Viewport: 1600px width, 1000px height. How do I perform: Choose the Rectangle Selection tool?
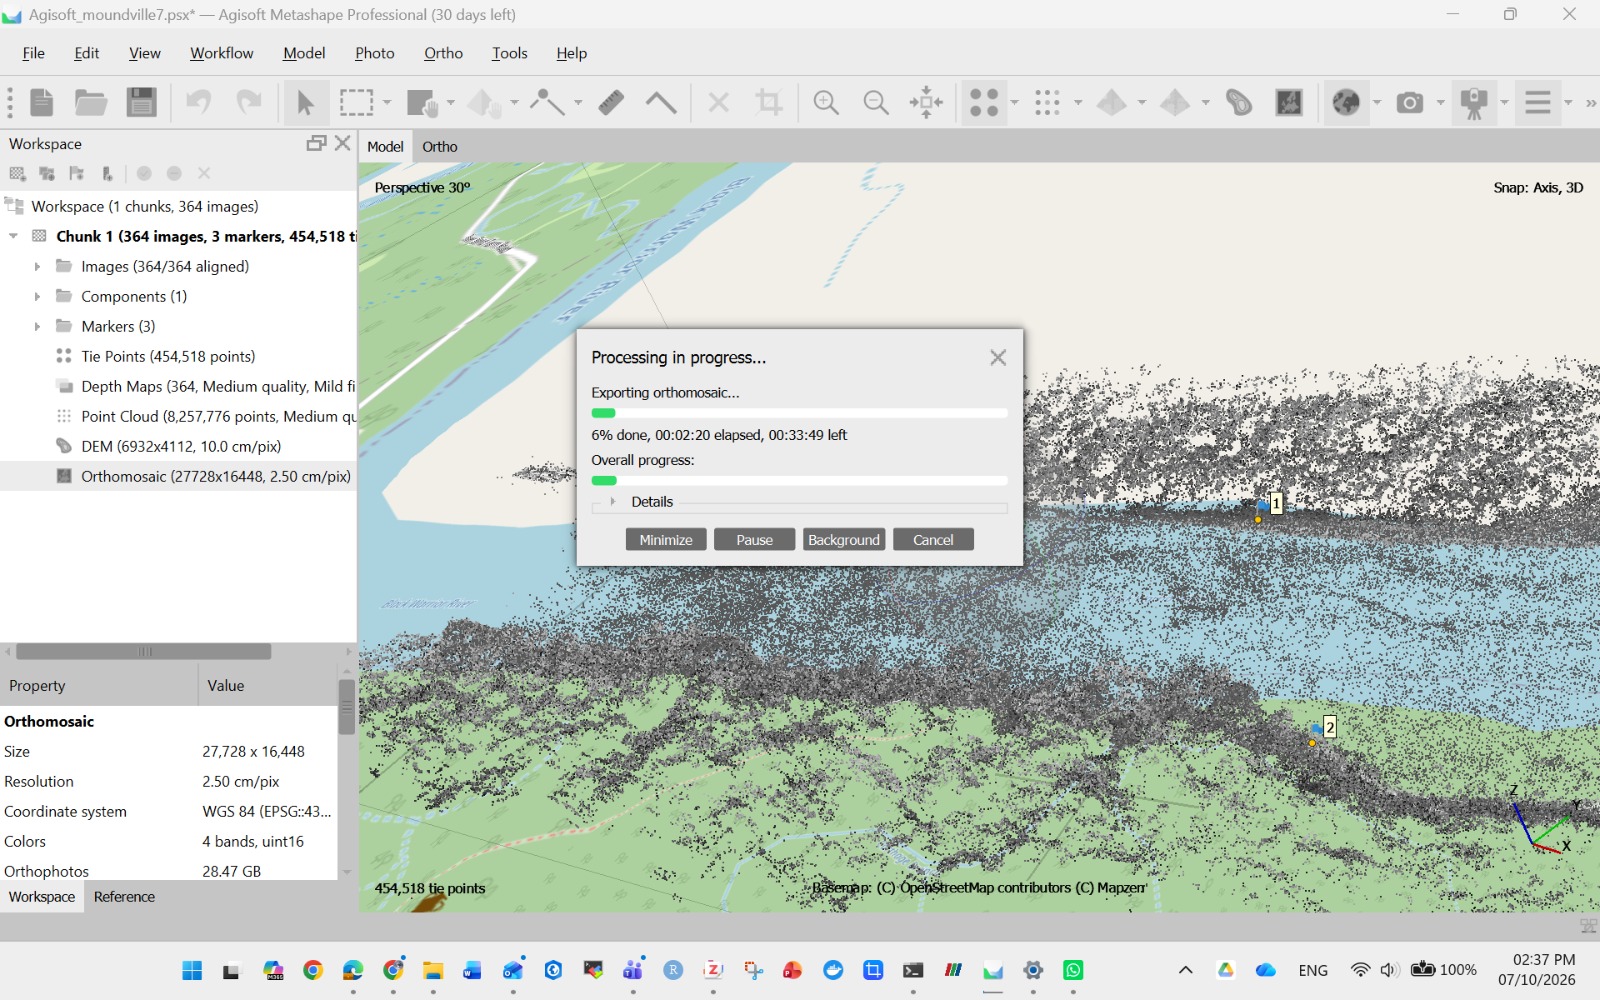click(x=356, y=102)
